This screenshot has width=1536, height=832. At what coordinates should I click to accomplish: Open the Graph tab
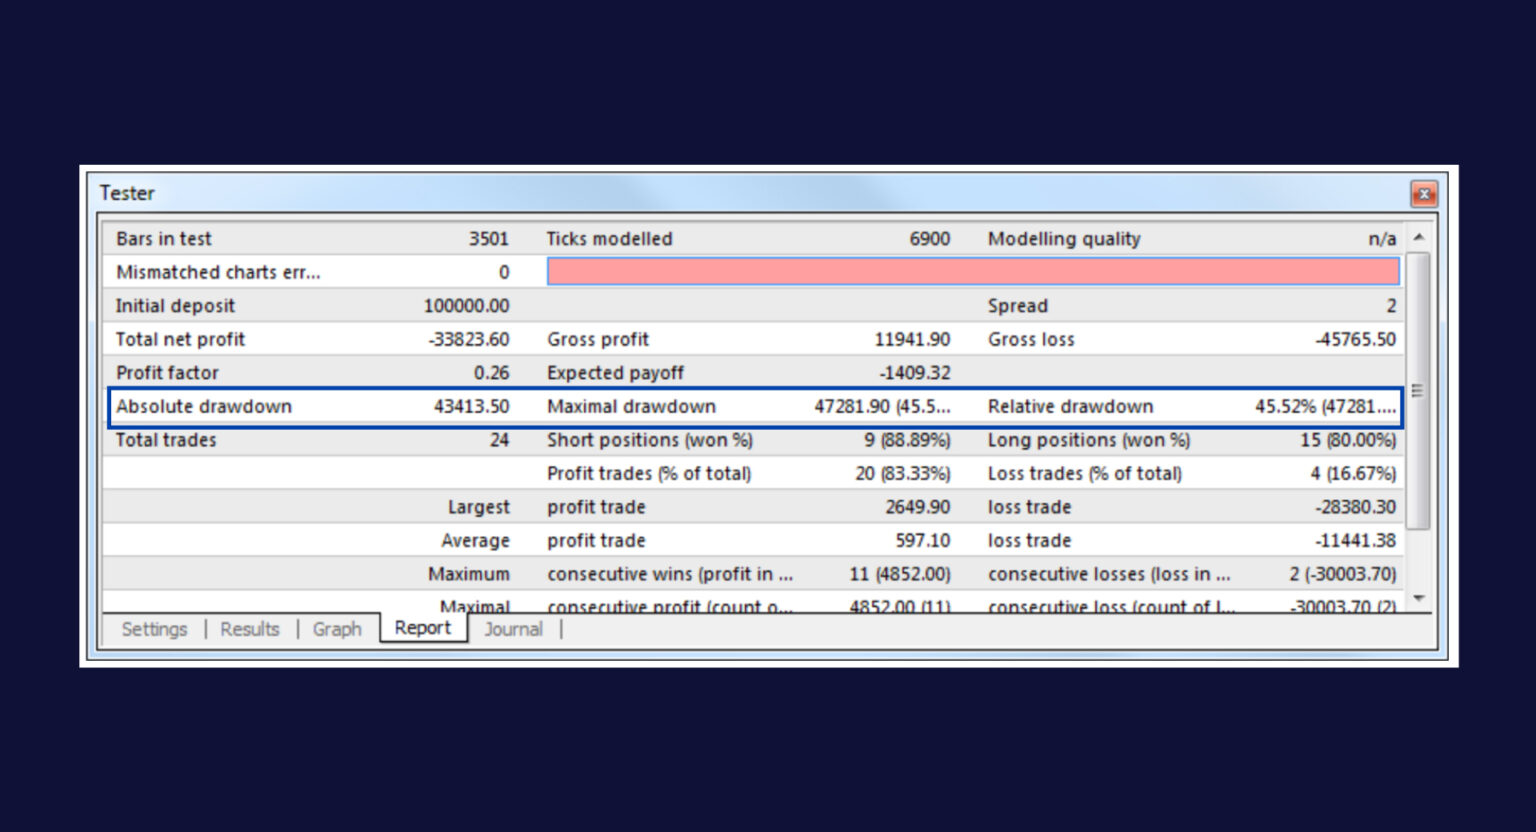(337, 629)
